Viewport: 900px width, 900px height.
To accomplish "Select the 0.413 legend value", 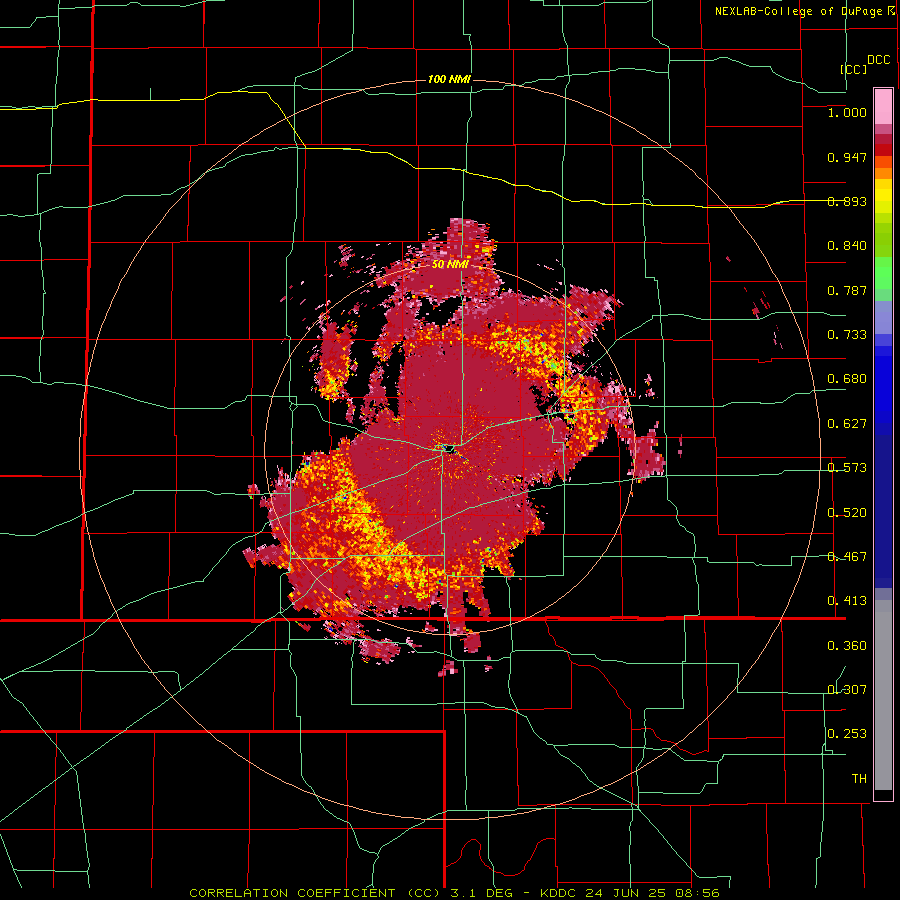I will coord(847,601).
